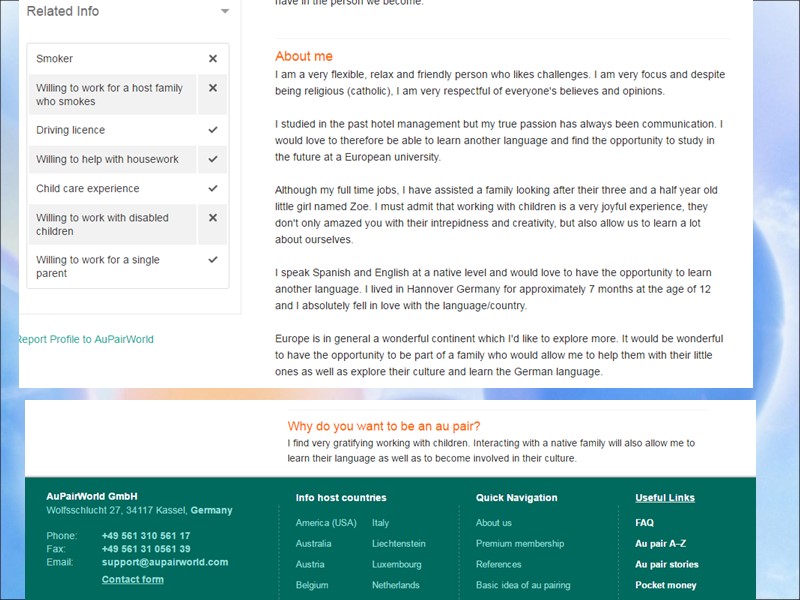This screenshot has width=800, height=600.
Task: Go to About us in Quick Navigation
Action: click(x=493, y=522)
